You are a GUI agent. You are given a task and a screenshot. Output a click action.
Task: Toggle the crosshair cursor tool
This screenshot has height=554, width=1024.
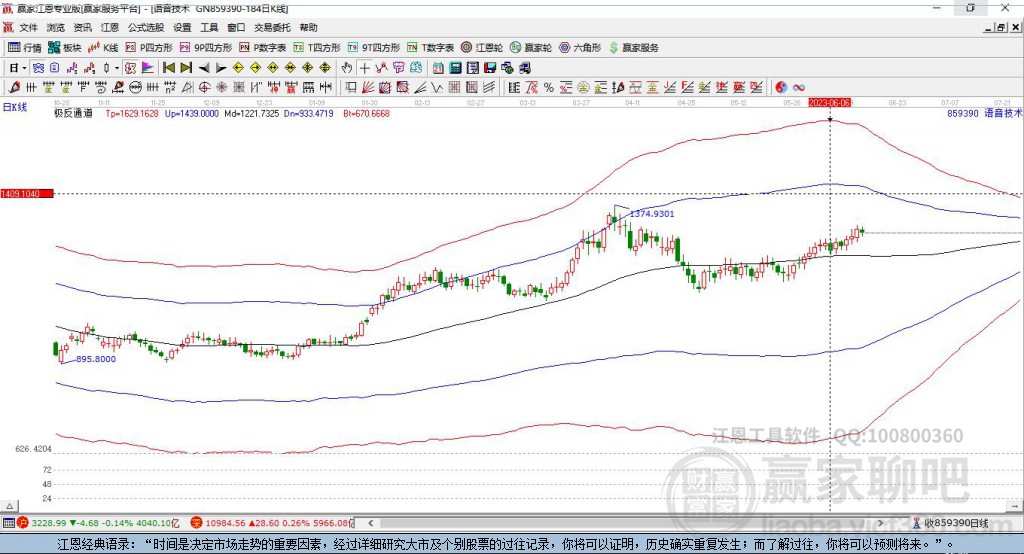[x=364, y=68]
